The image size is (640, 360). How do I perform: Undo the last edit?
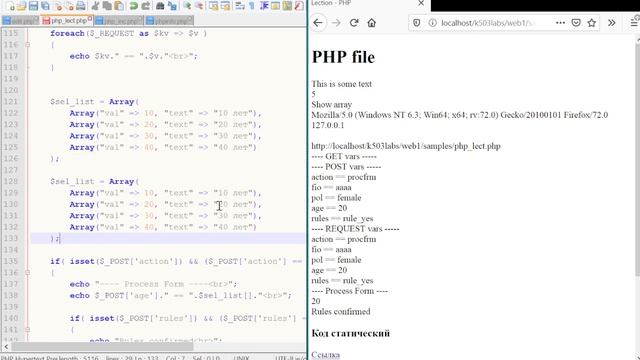[133, 6]
